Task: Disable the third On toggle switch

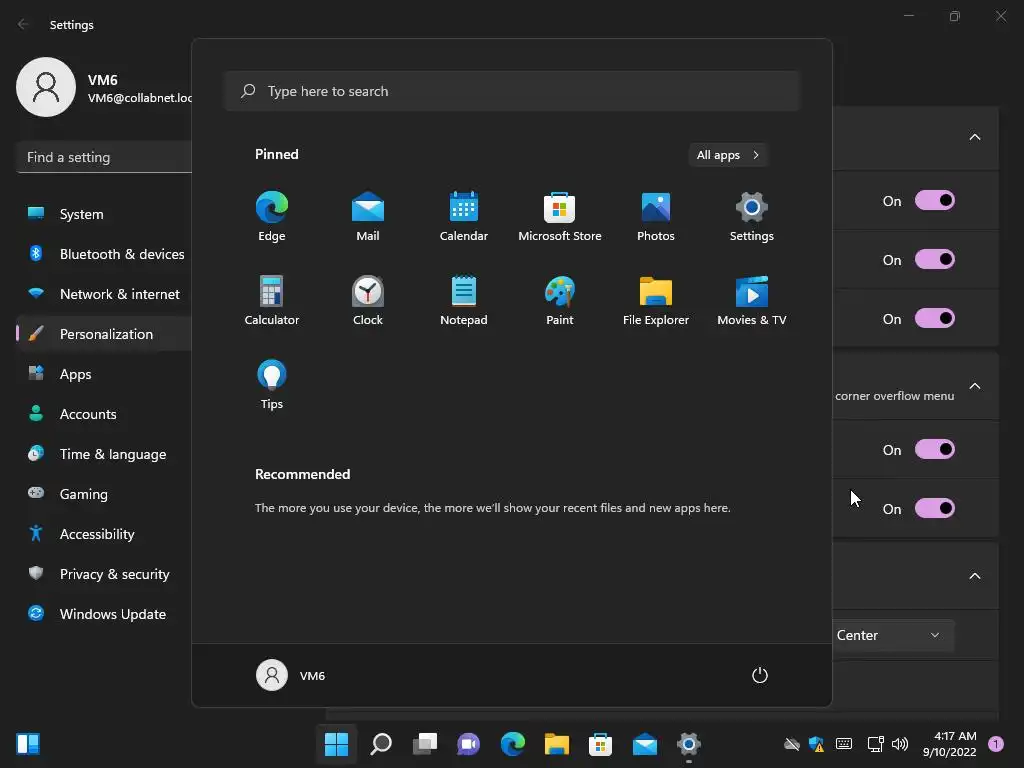Action: [935, 318]
